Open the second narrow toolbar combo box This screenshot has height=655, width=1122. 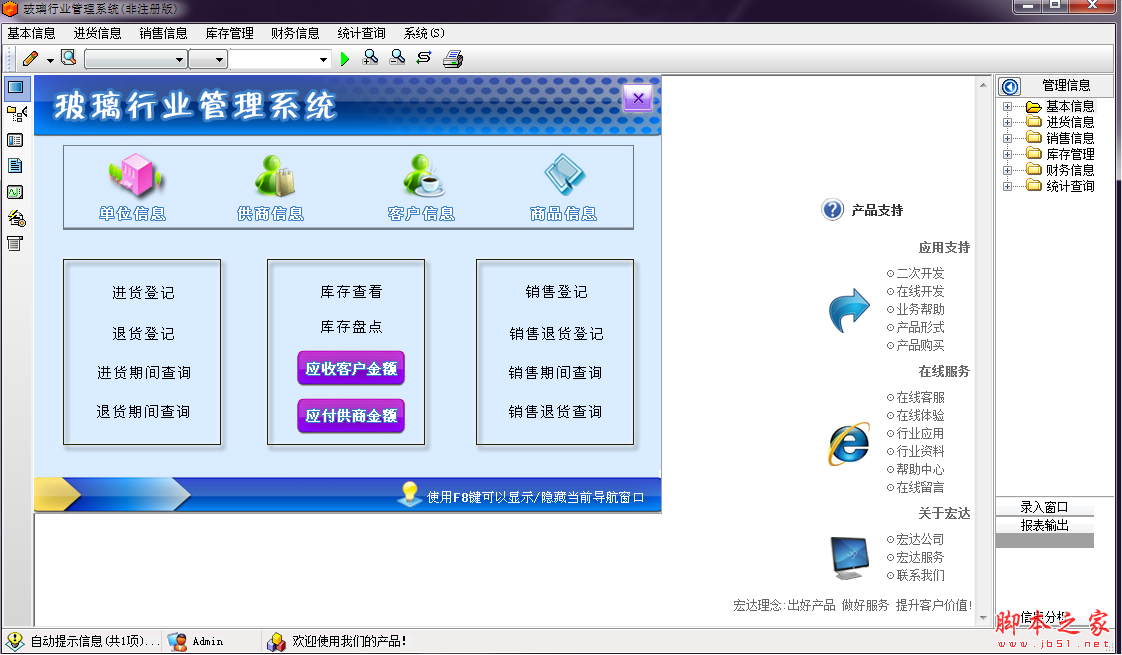208,59
